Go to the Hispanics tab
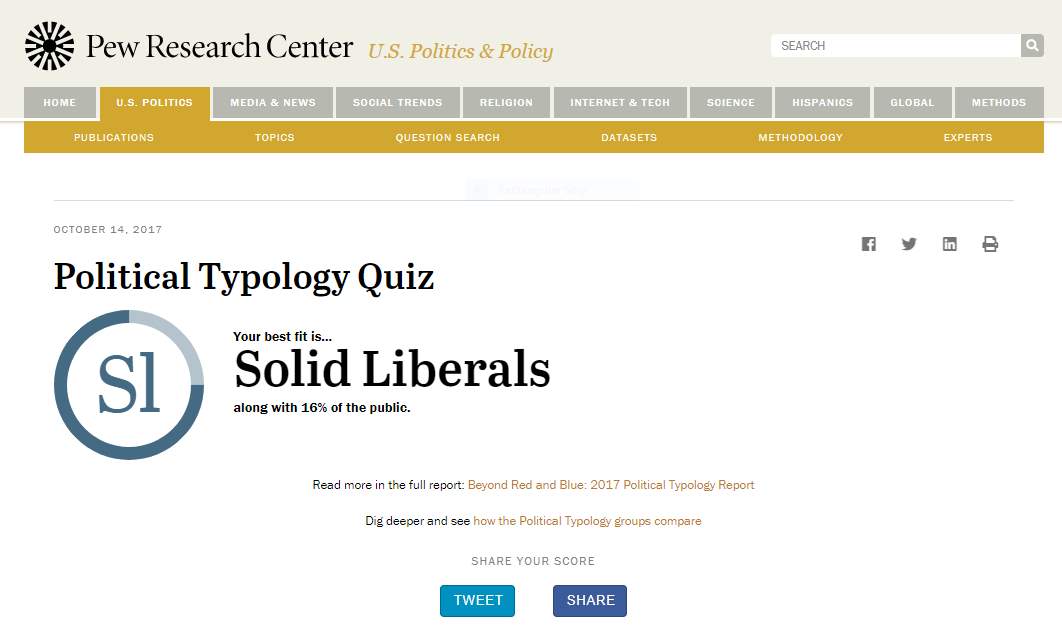1062x633 pixels. (x=822, y=102)
